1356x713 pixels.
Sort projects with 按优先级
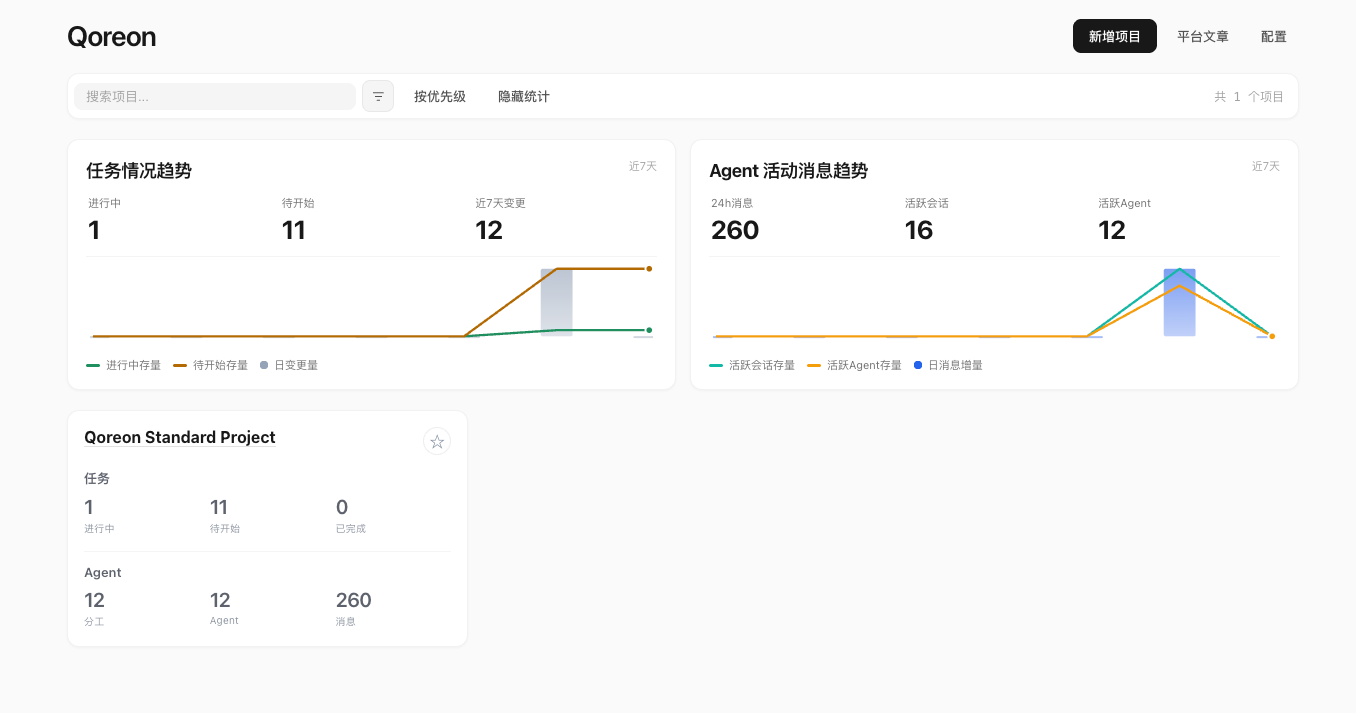pos(440,96)
